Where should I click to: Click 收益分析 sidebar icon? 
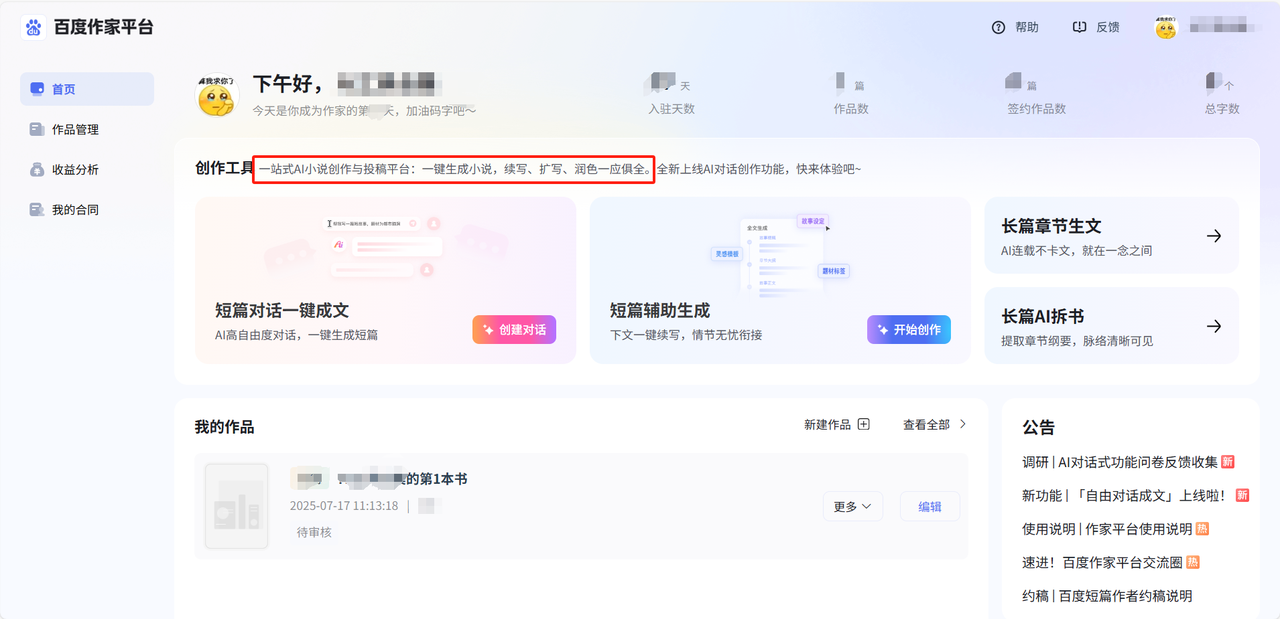37,169
